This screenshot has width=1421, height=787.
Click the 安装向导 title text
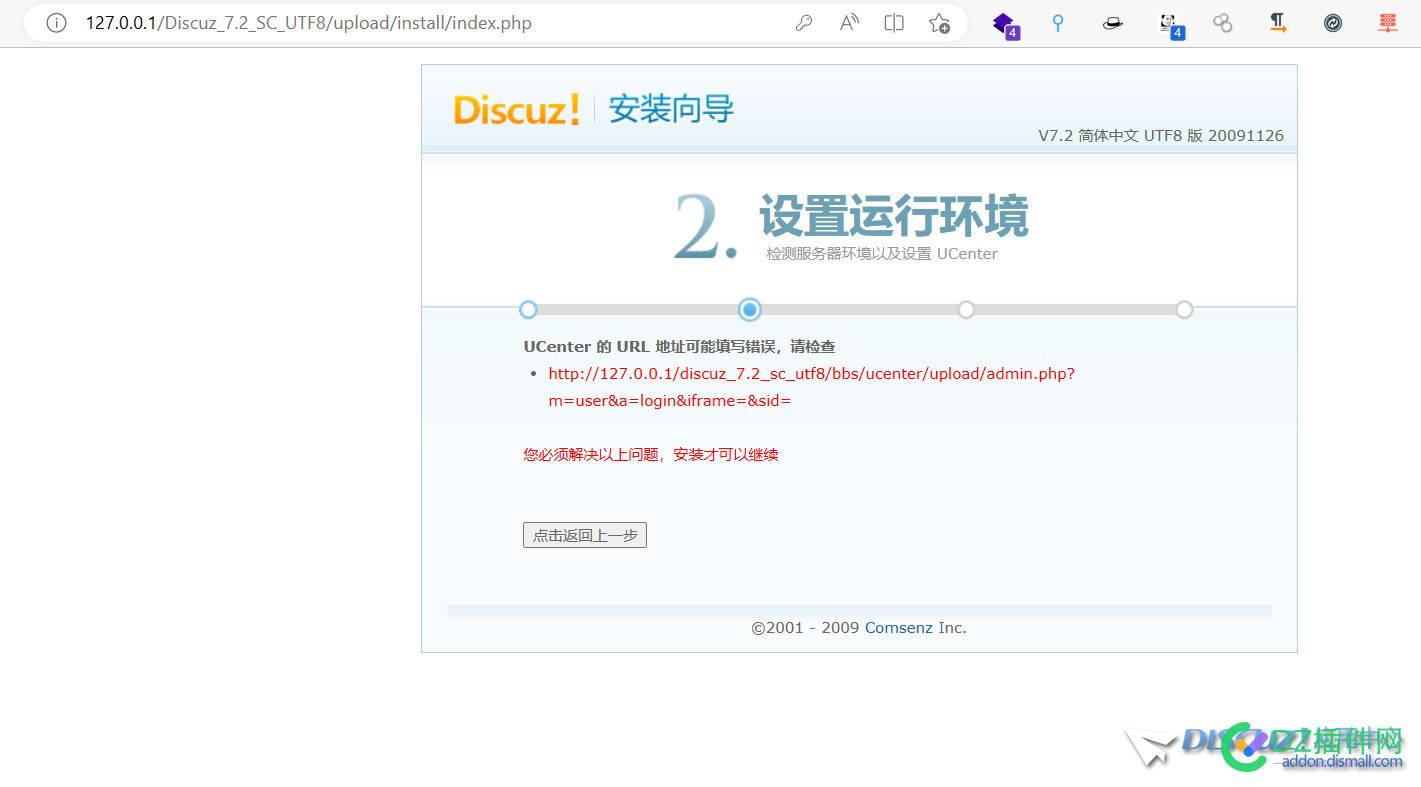tap(671, 109)
